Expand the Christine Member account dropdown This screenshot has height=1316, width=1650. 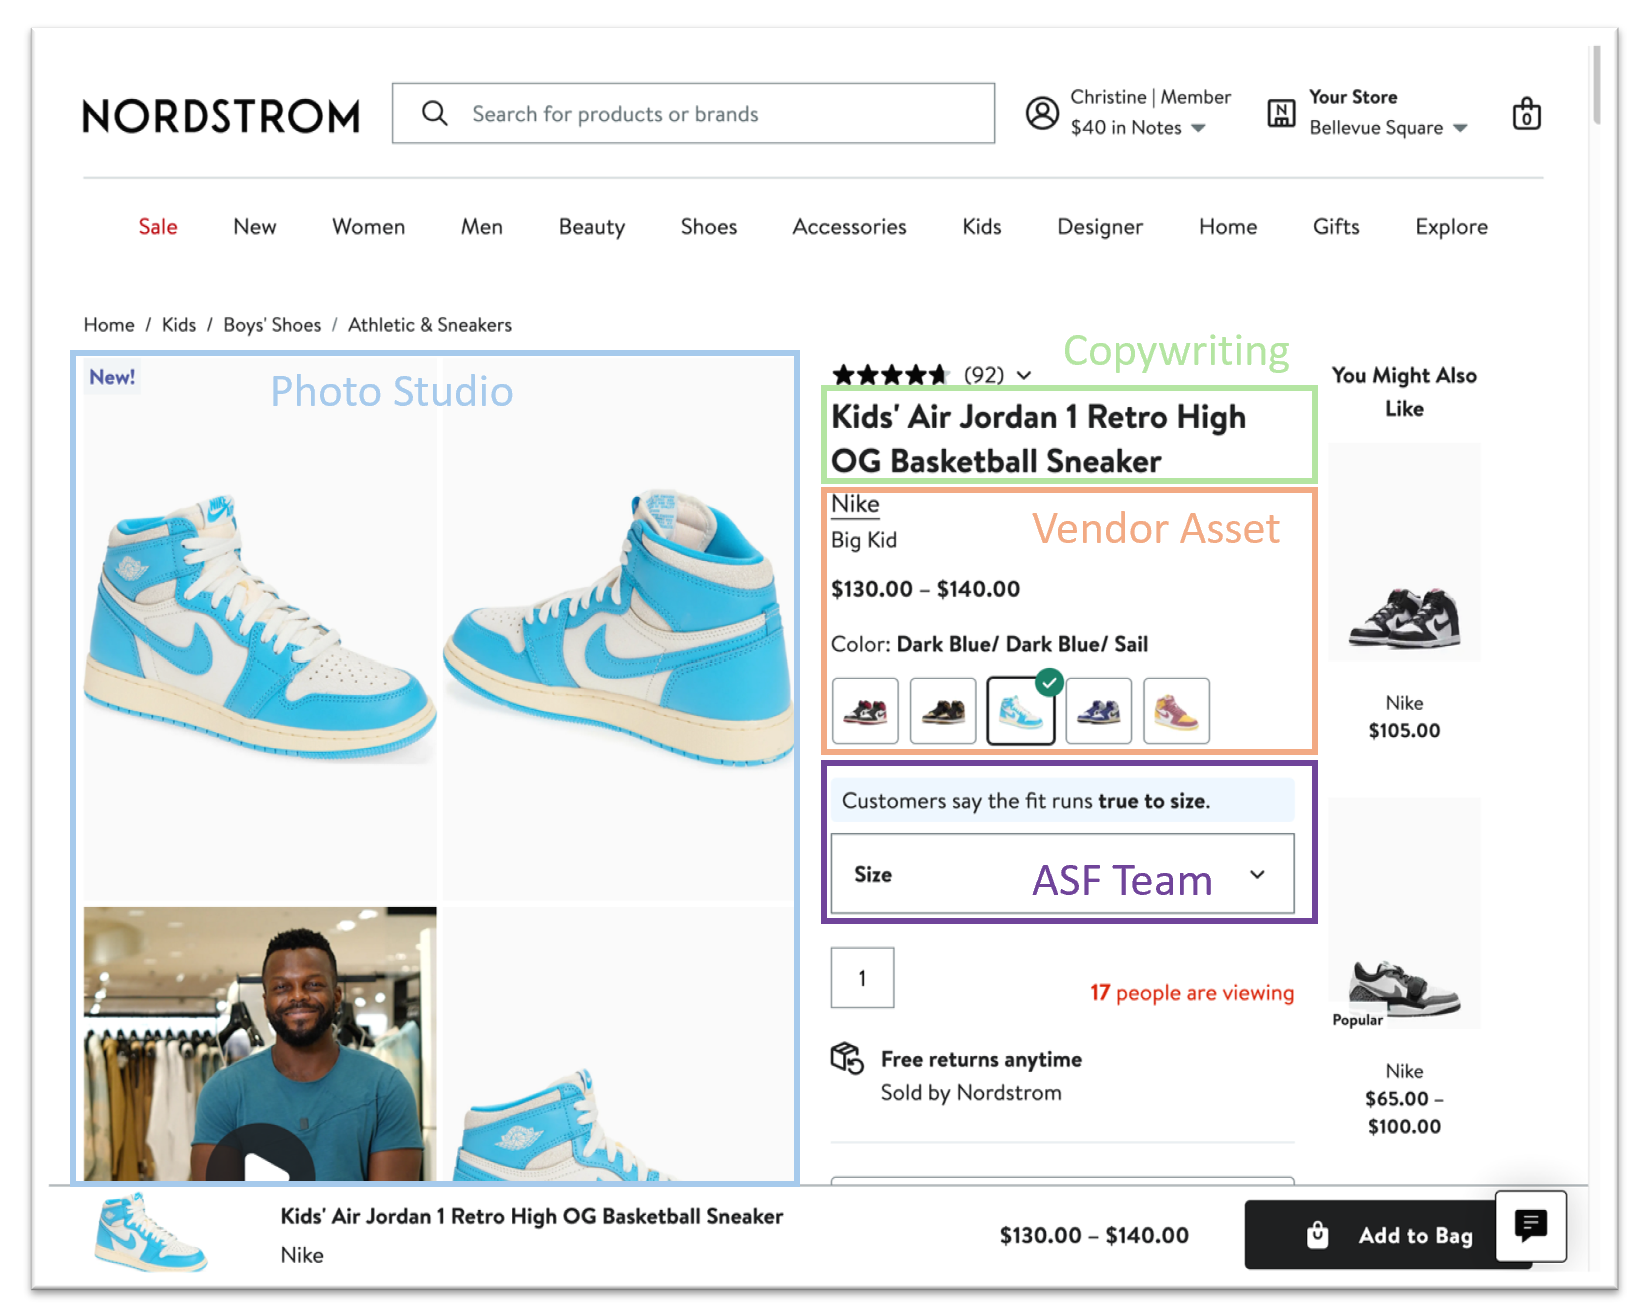(x=1198, y=128)
